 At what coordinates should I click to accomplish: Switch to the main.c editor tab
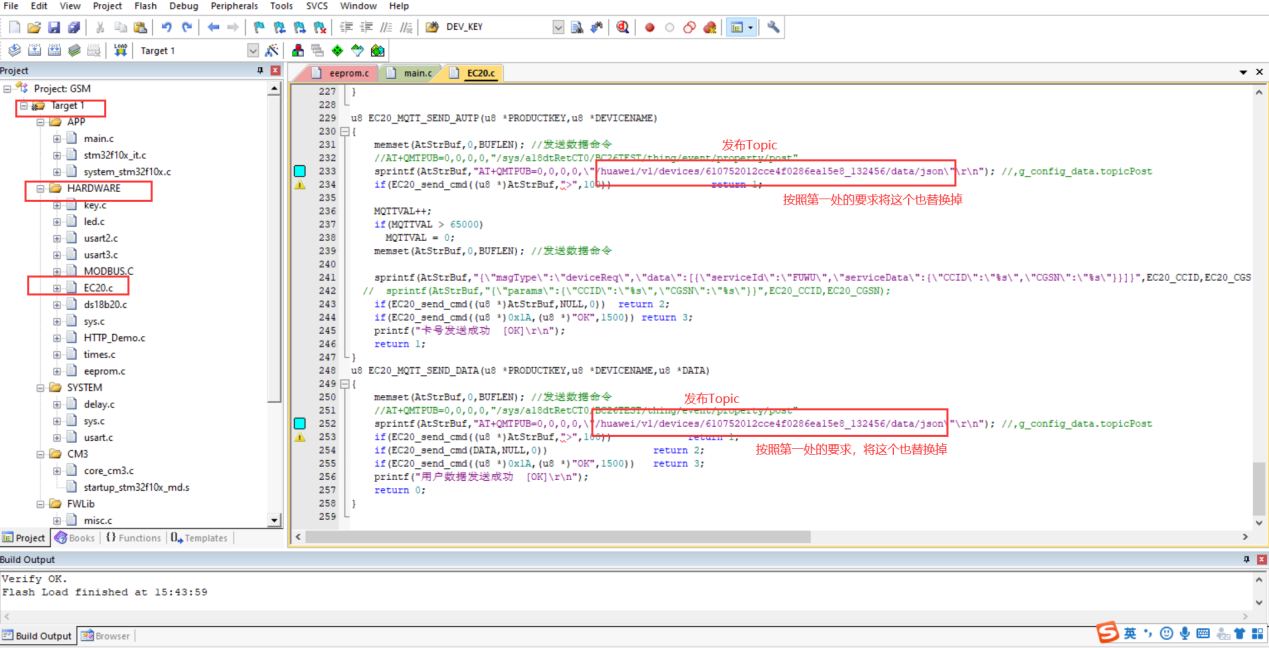410,73
